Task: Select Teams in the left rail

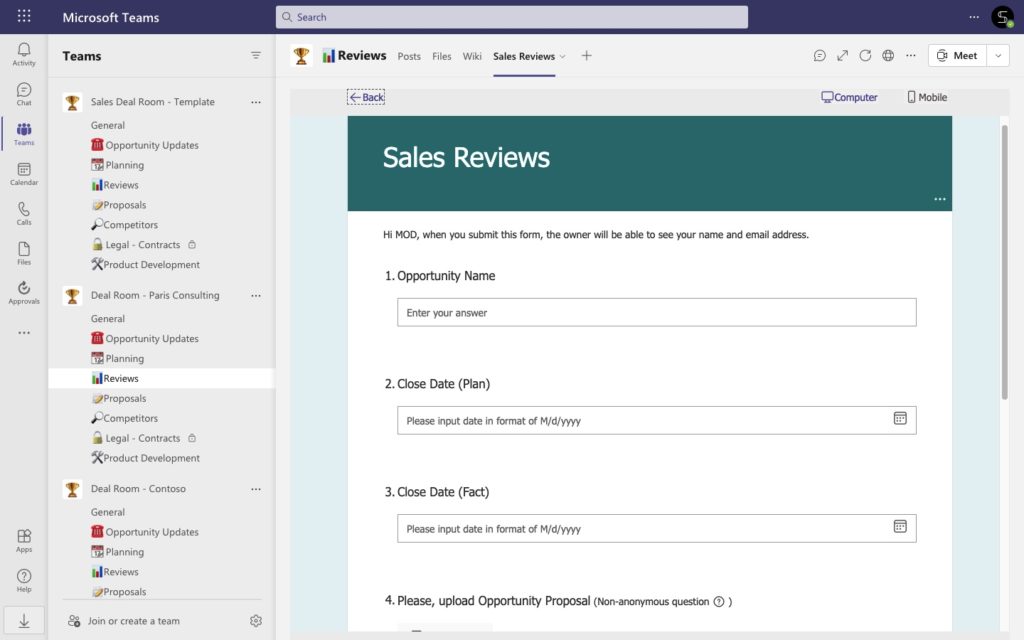Action: (24, 134)
